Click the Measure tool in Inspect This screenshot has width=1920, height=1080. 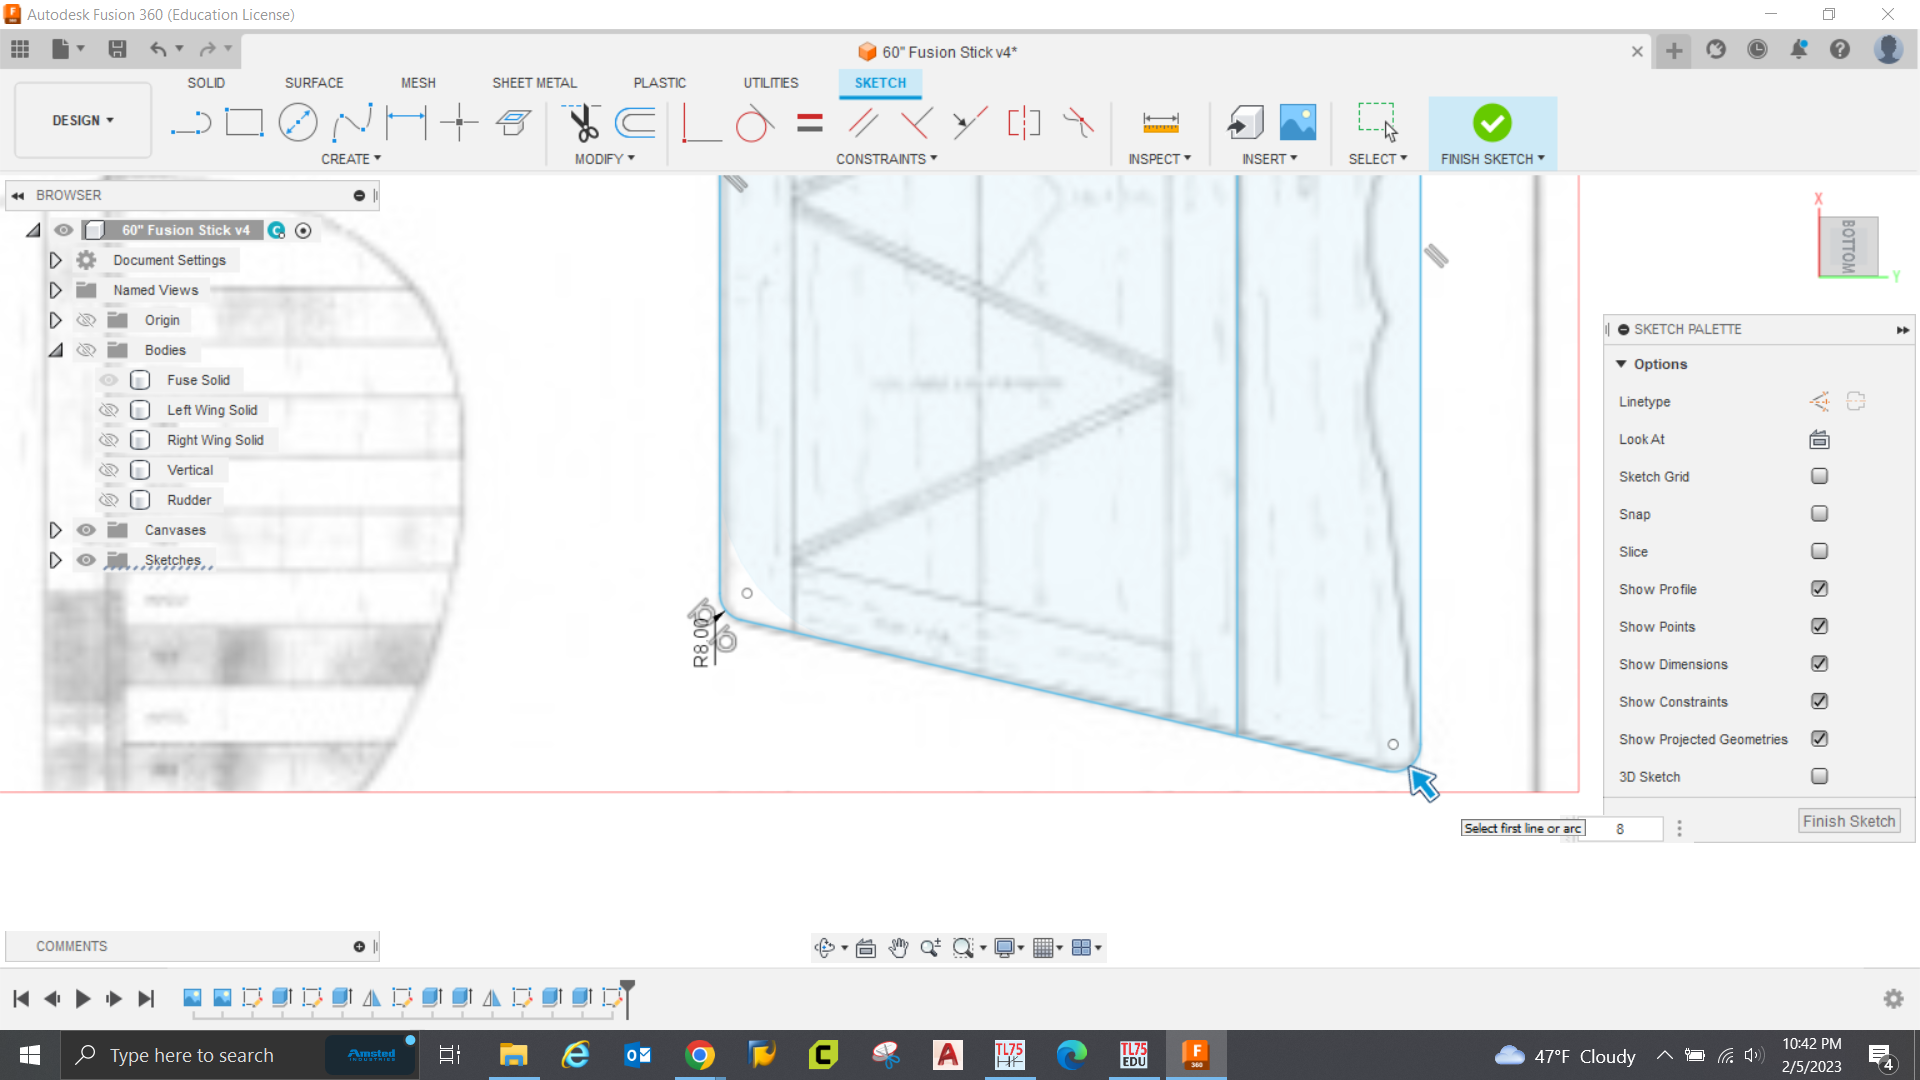coord(1160,123)
